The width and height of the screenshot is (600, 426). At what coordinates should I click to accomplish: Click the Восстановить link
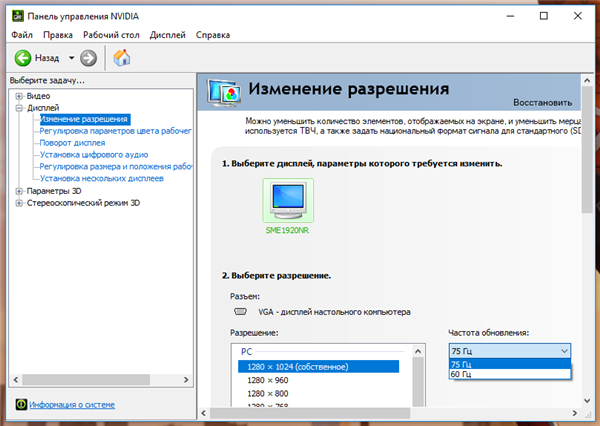click(x=543, y=103)
